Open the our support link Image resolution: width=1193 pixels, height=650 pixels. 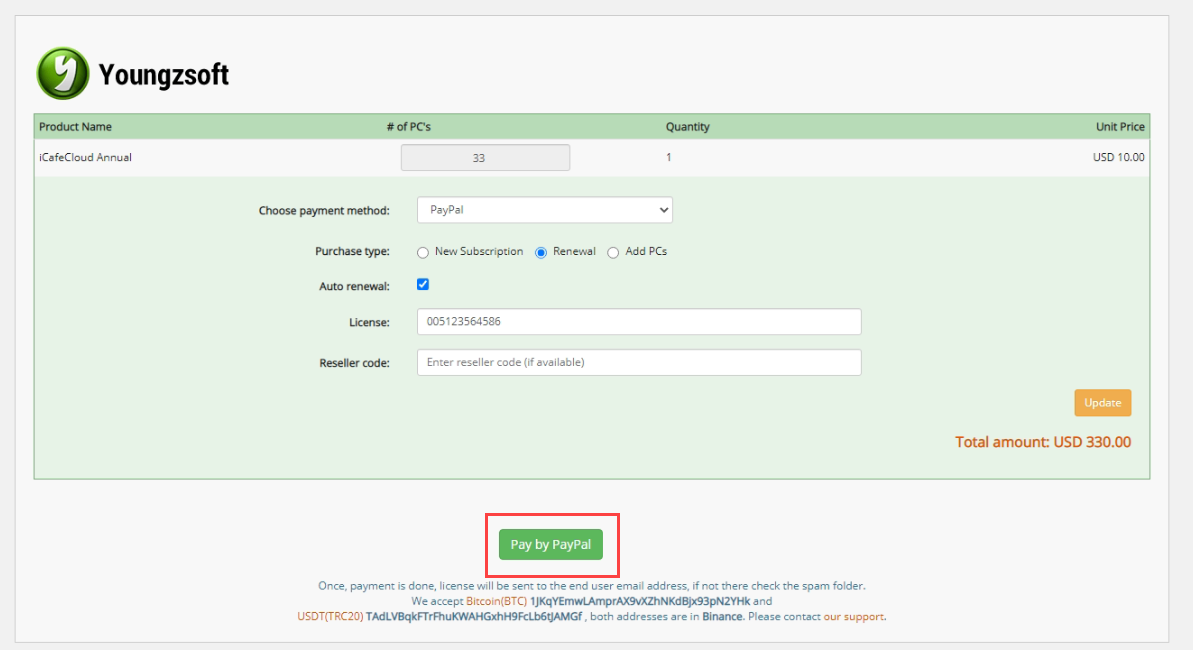coord(854,617)
